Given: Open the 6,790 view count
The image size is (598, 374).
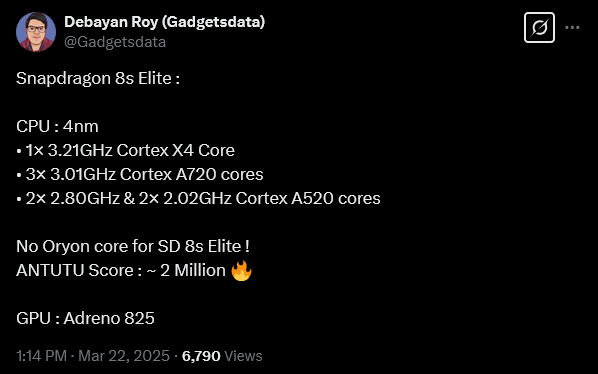Looking at the screenshot, I should click(x=201, y=356).
